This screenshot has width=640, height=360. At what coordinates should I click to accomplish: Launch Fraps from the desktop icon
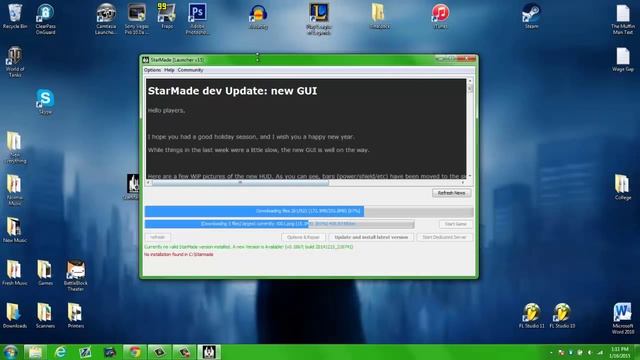(167, 16)
